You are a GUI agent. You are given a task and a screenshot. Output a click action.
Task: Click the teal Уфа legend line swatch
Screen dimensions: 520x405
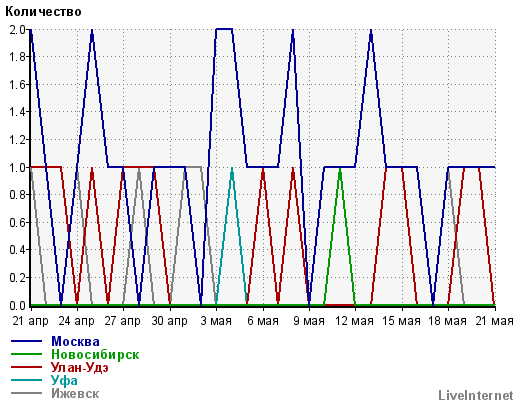coord(26,380)
